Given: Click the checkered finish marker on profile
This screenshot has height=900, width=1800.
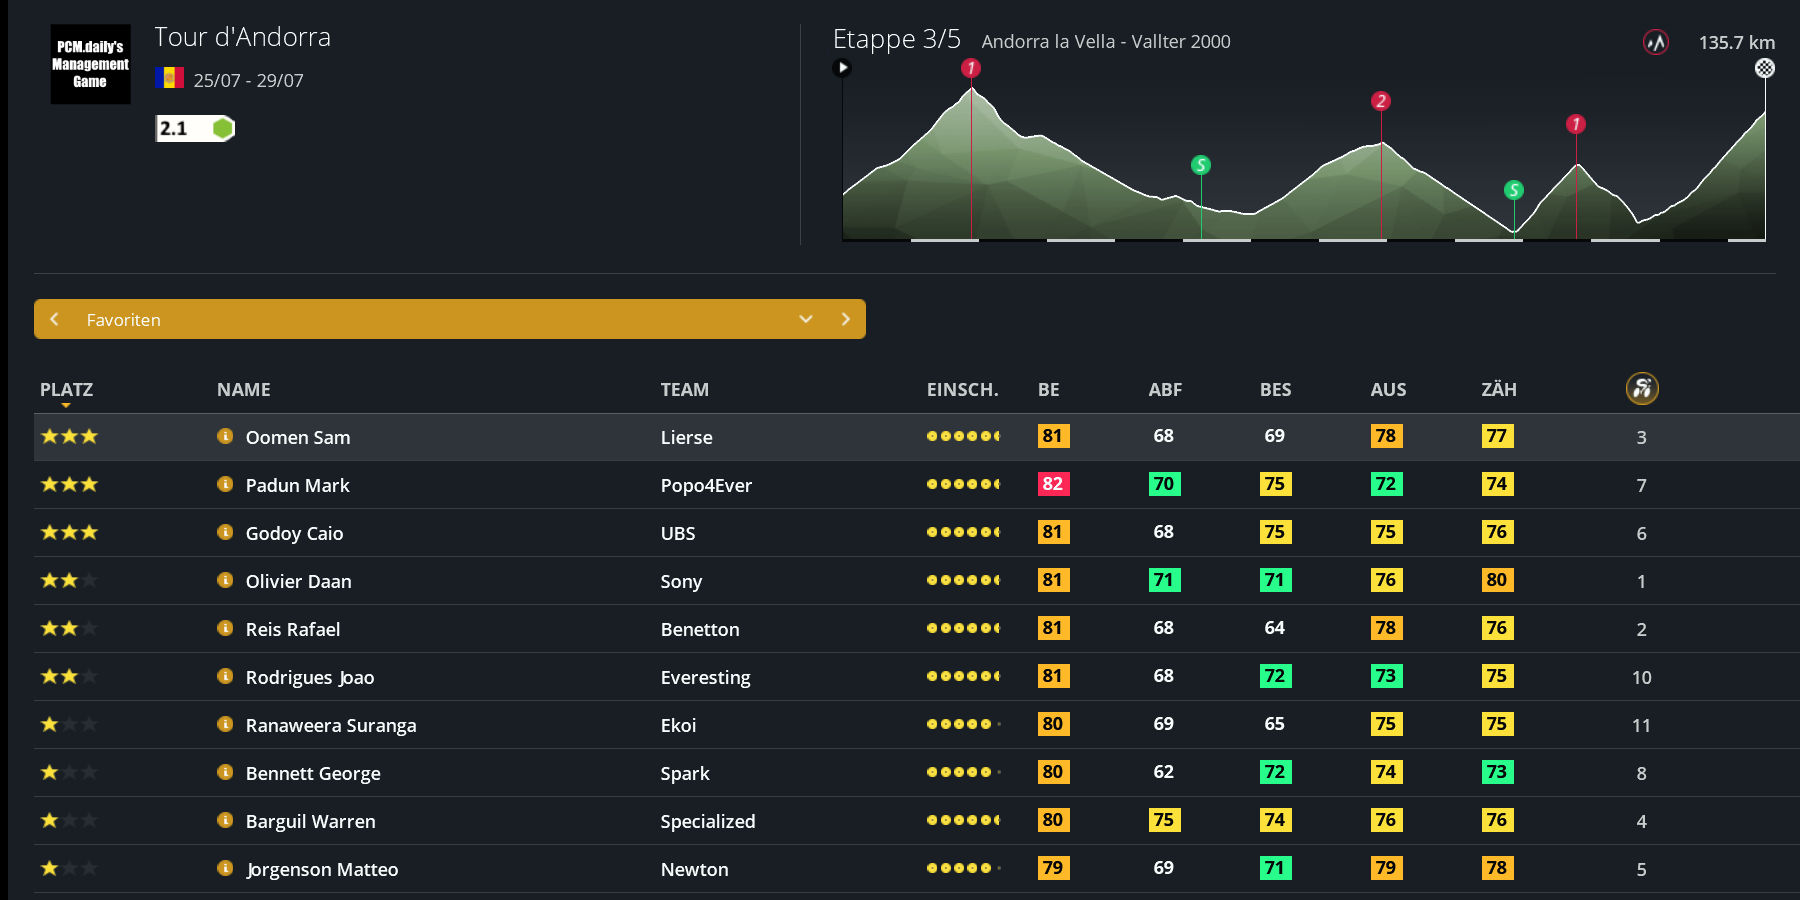Looking at the screenshot, I should click(x=1765, y=68).
